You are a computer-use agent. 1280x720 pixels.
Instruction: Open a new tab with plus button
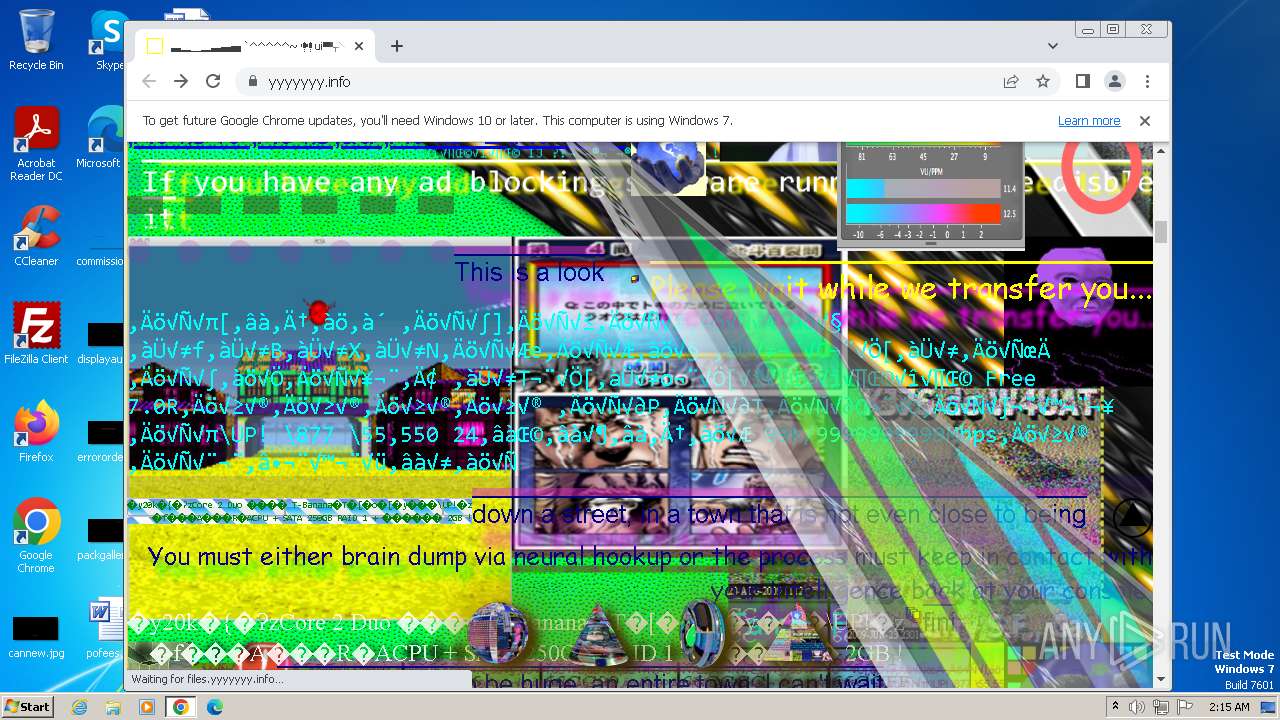[397, 46]
